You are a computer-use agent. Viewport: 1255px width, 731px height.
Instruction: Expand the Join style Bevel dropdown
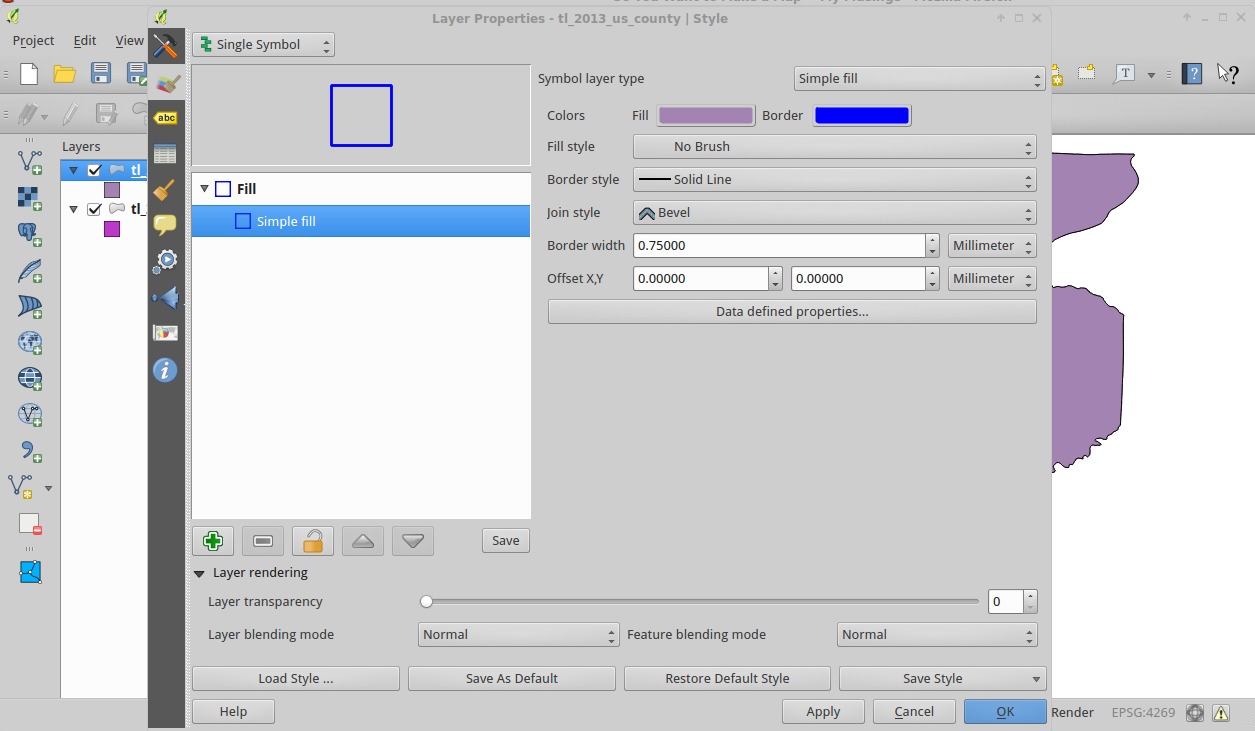click(x=834, y=213)
